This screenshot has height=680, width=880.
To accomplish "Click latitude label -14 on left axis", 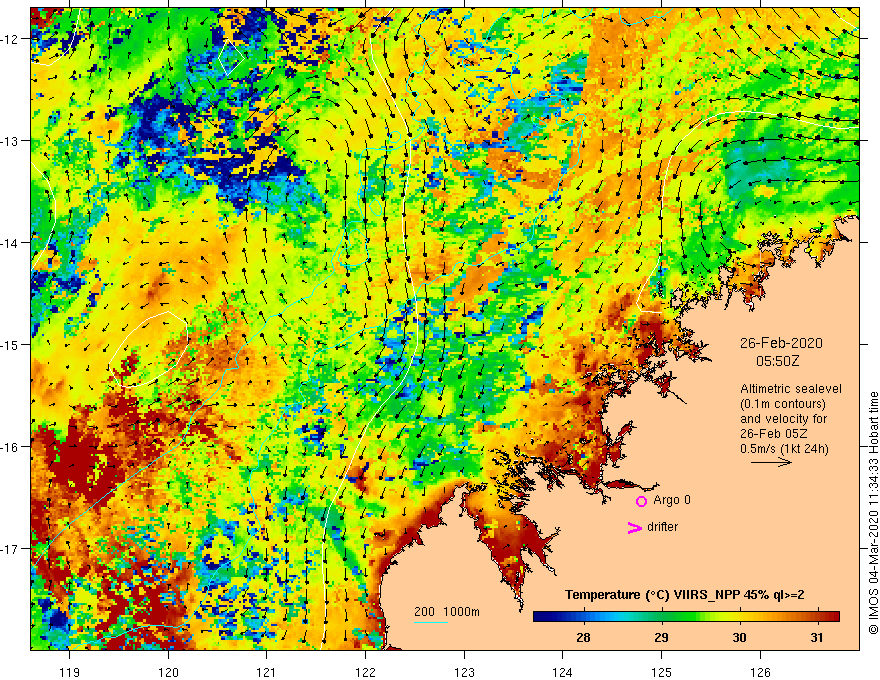I will pos(10,243).
